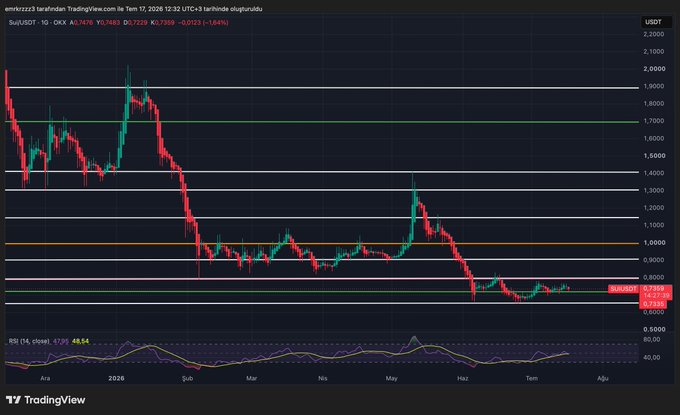
Task: Click the Nis month label on time axis
Action: click(323, 378)
